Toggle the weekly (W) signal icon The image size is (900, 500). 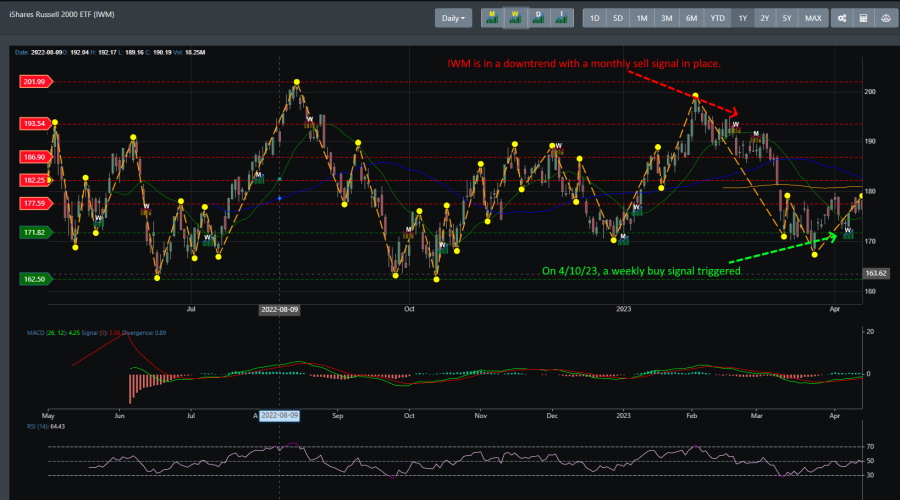pyautogui.click(x=515, y=18)
